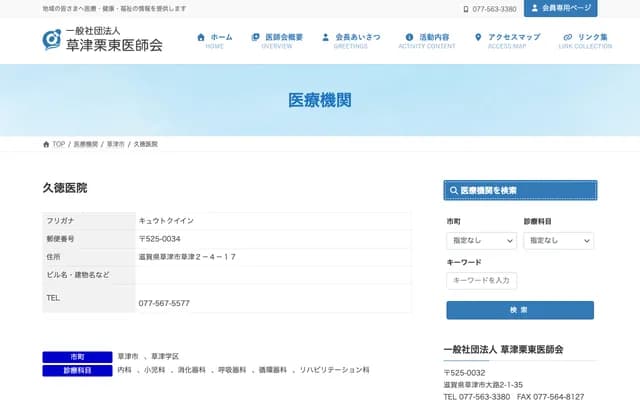Click the 草津栗東医師会 logo icon

click(52, 40)
